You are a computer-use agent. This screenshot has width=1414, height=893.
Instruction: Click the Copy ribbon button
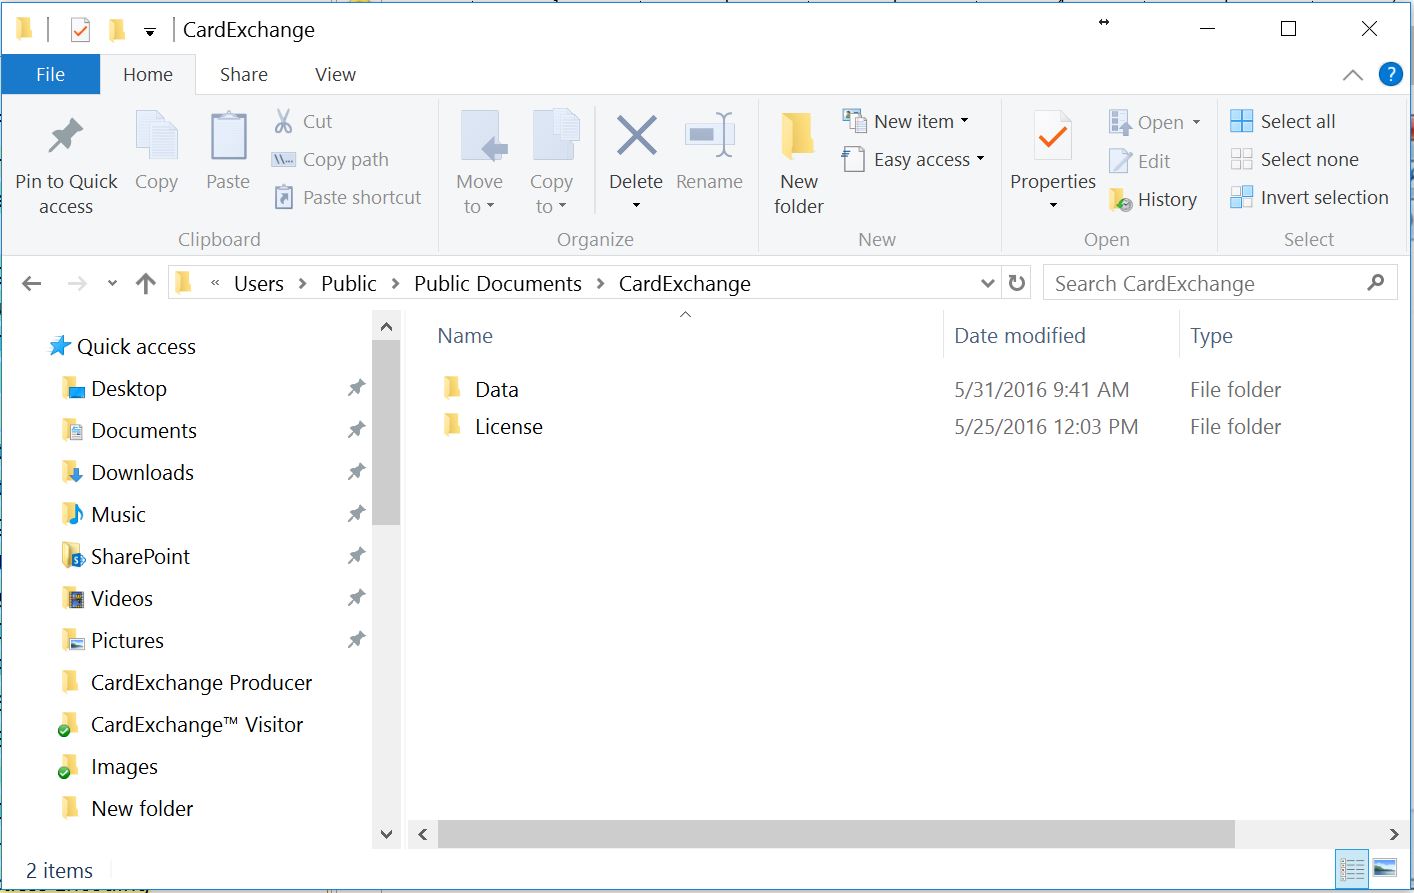pos(156,152)
